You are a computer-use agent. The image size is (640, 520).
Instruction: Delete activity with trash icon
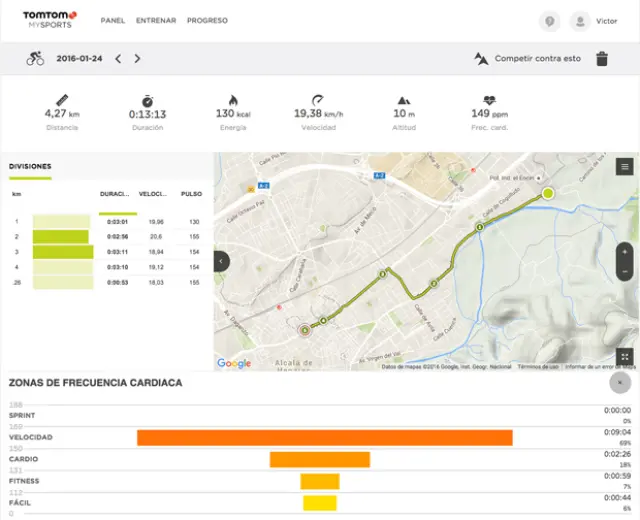[x=602, y=59]
